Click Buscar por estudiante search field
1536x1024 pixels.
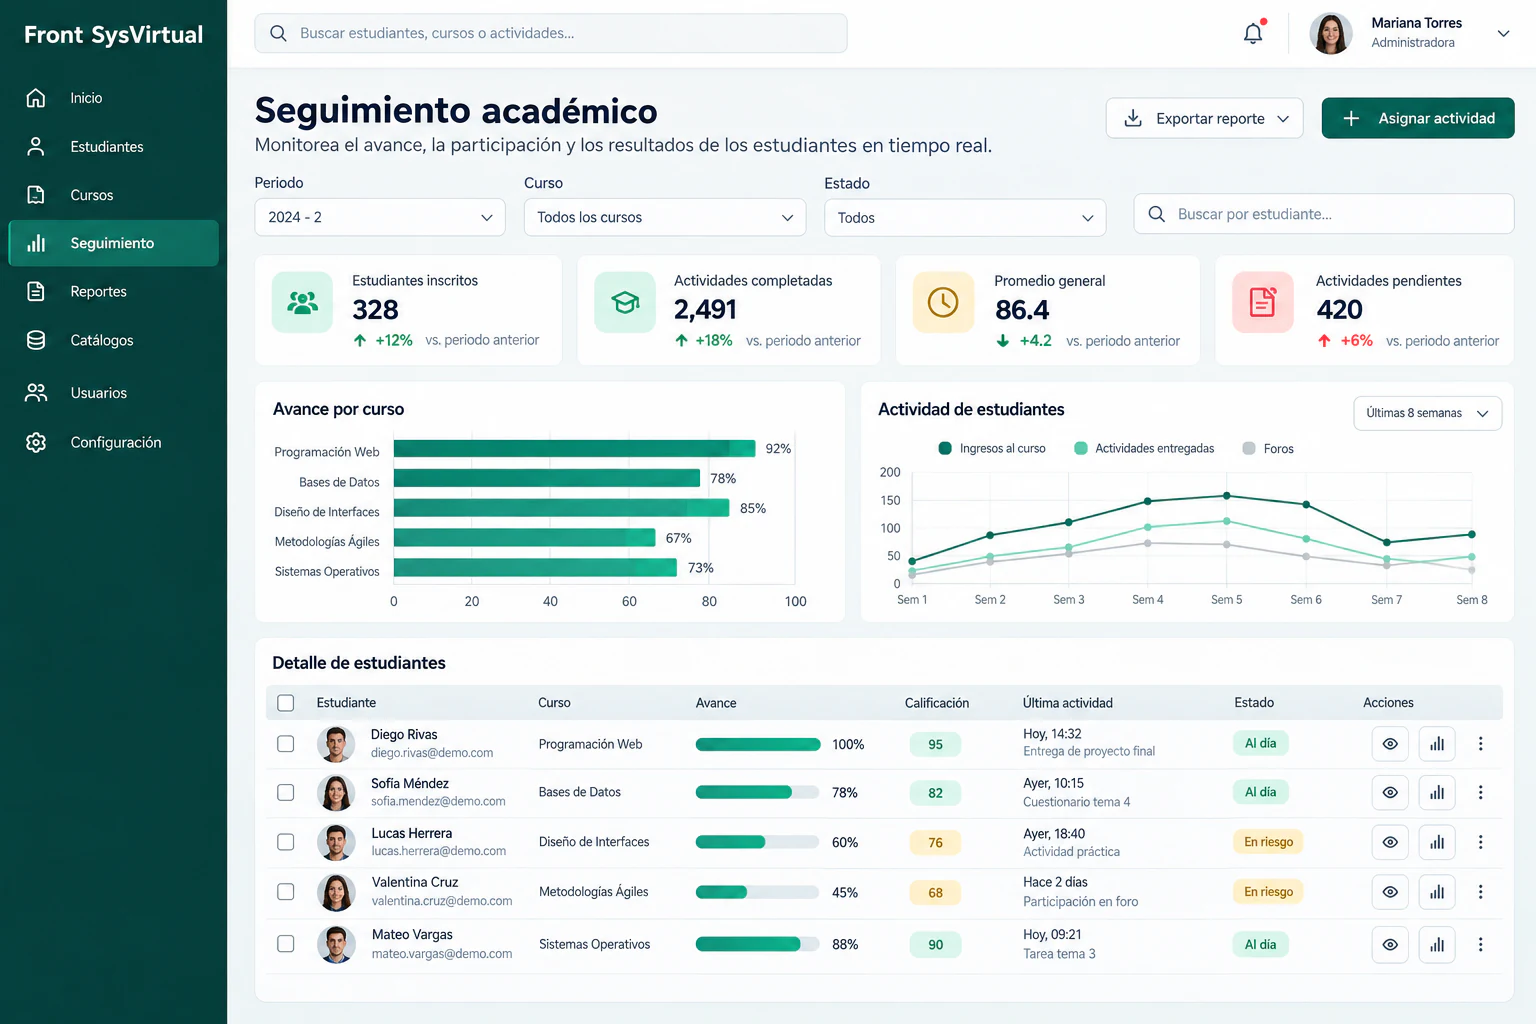(1324, 214)
